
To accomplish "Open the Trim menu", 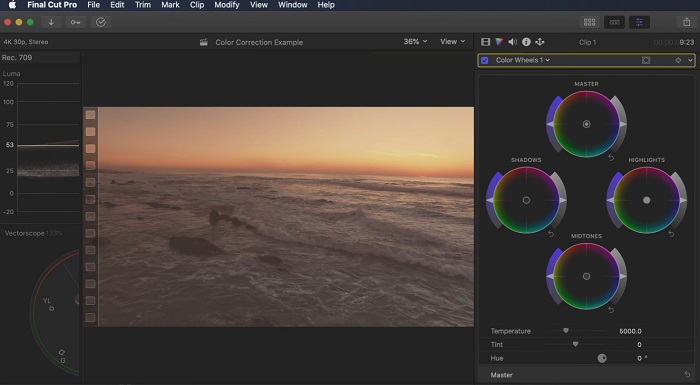I will point(143,5).
